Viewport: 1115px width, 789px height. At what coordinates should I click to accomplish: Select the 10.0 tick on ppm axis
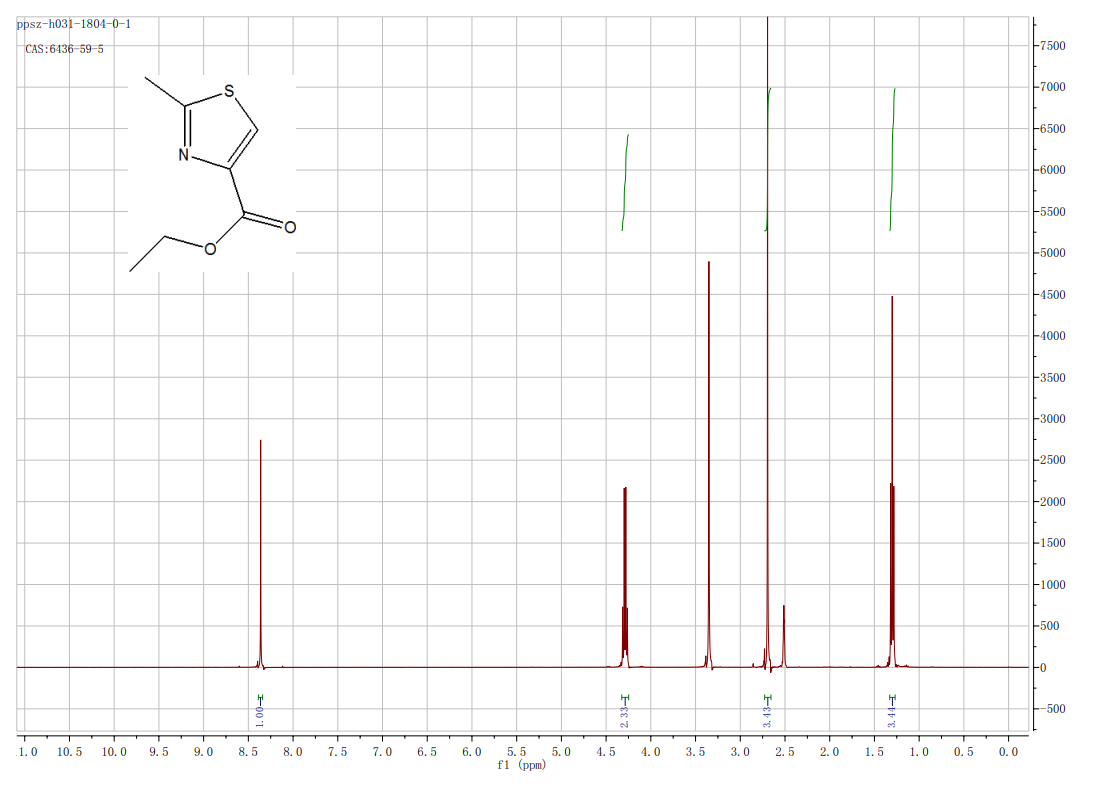pos(113,751)
